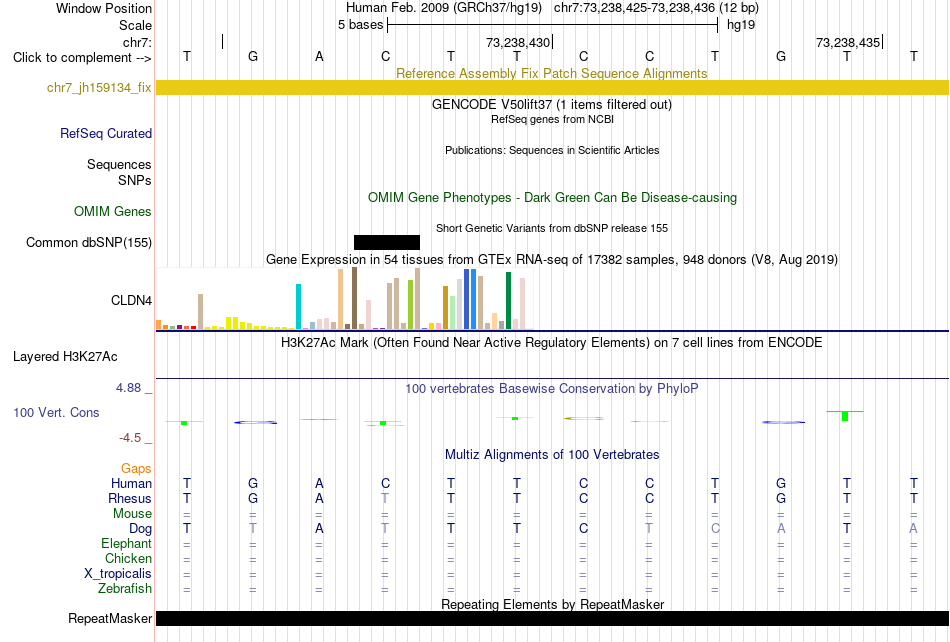Open the H3K27Ac Mark ENCODE track title

[x=552, y=342]
